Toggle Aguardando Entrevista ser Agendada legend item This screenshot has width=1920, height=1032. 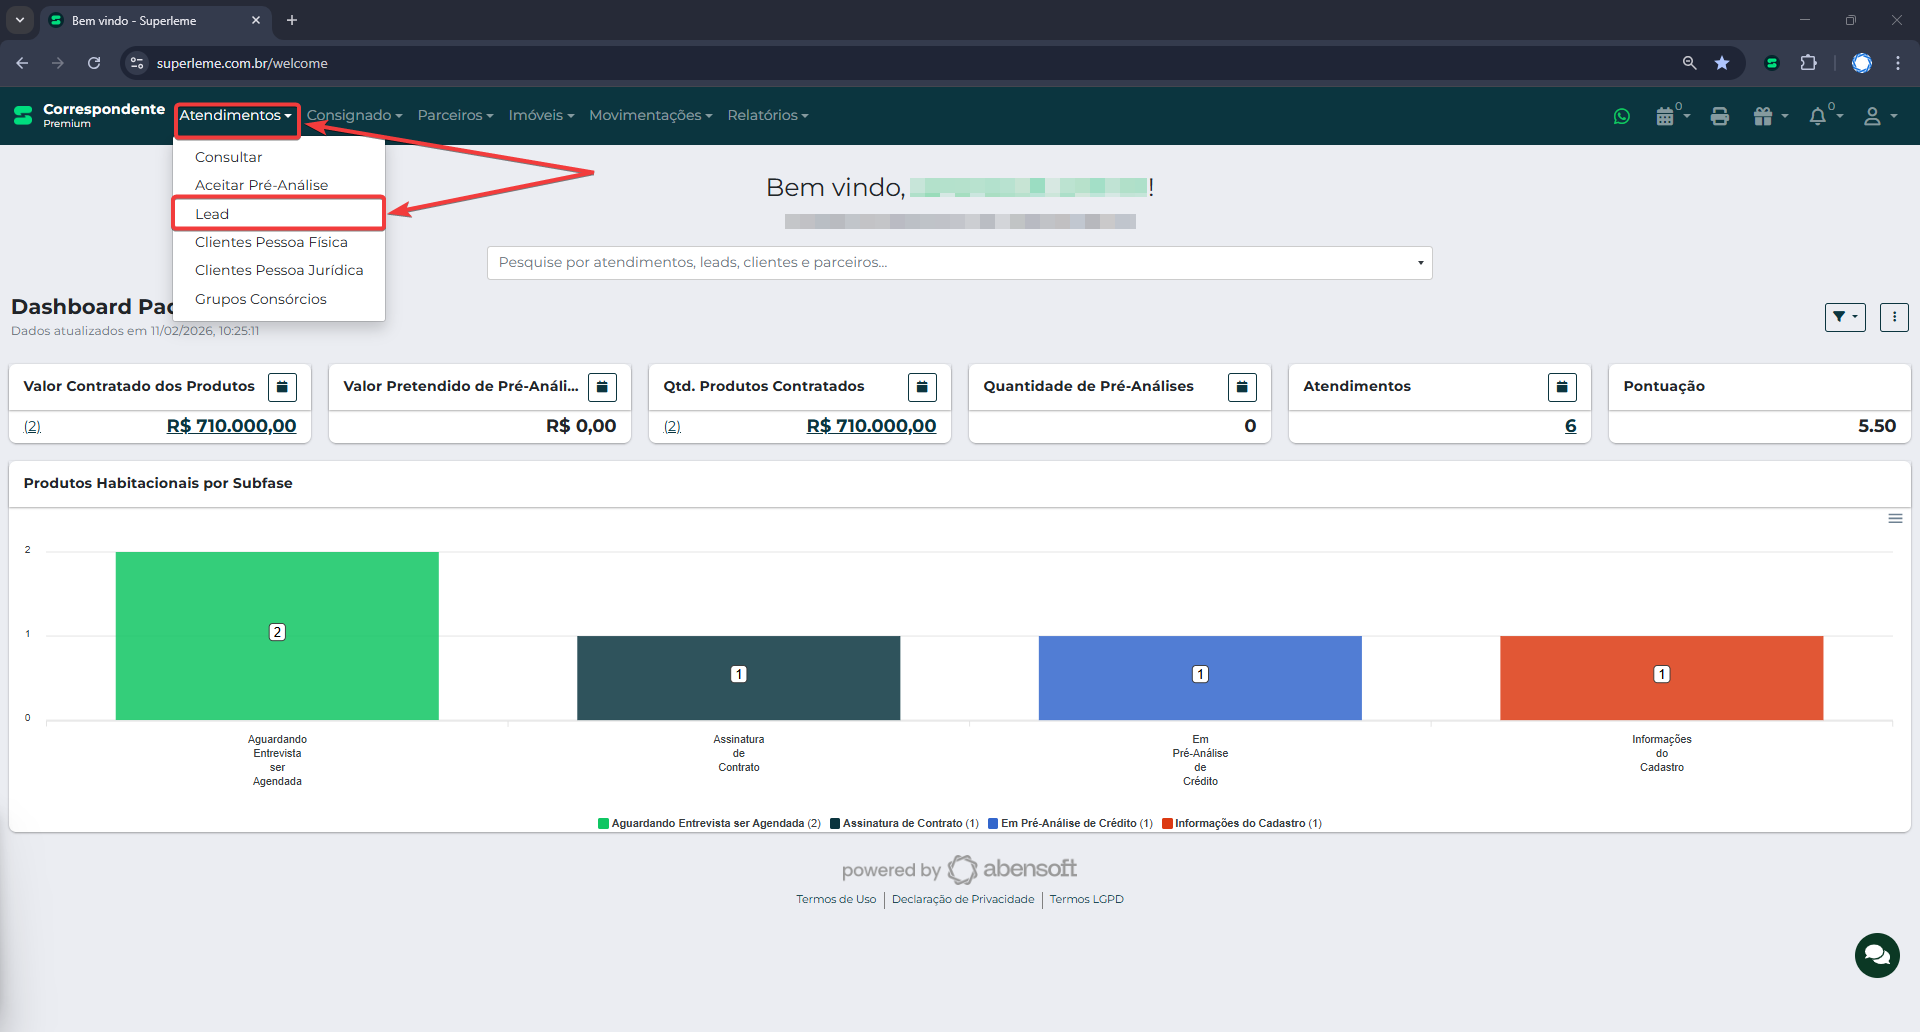709,823
